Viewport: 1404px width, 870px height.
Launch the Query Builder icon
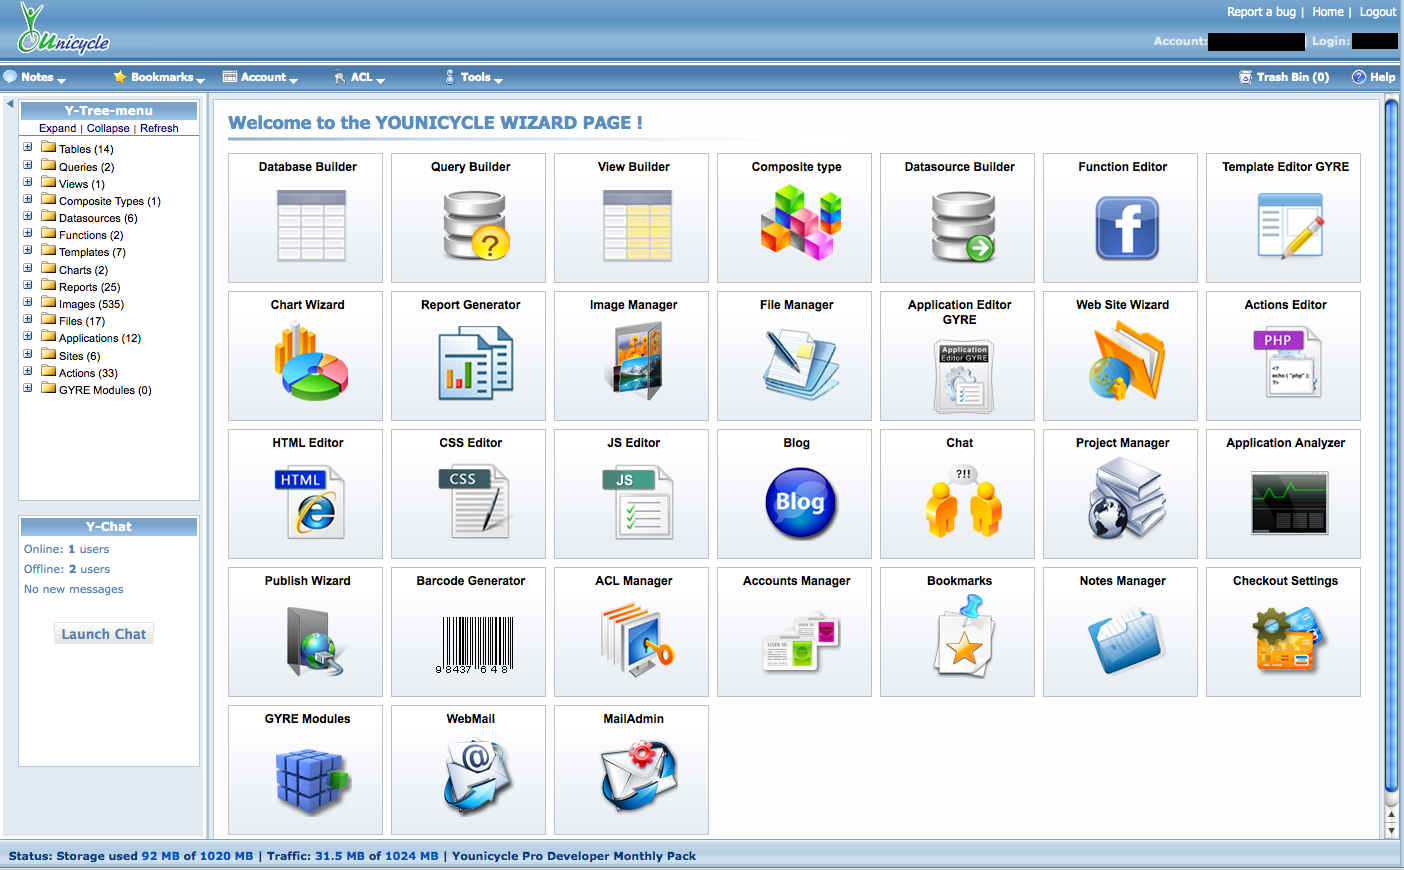point(475,226)
